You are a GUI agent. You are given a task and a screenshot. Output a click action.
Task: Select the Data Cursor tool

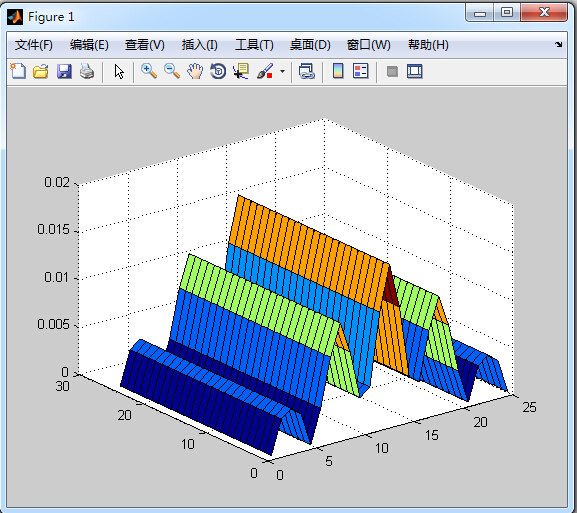click(241, 71)
